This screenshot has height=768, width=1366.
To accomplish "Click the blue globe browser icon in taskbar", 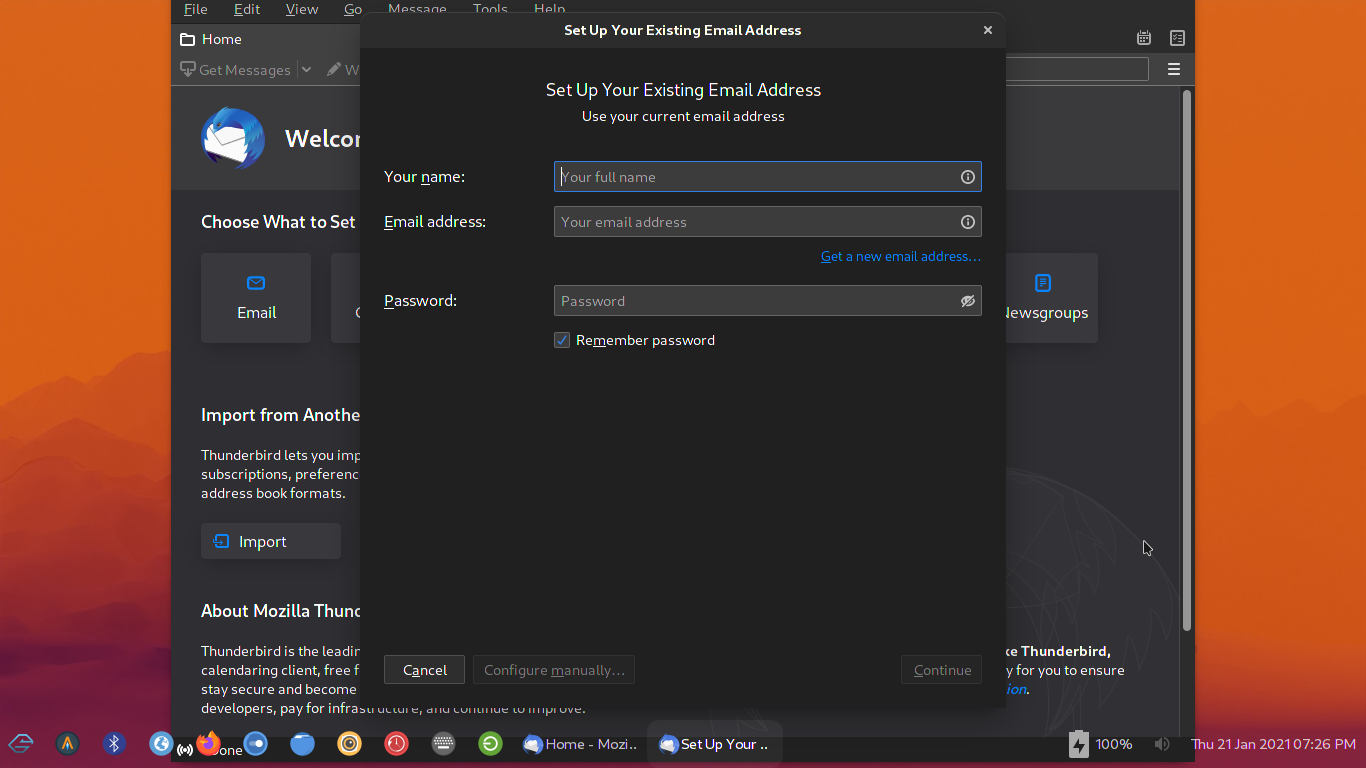I will tap(160, 744).
